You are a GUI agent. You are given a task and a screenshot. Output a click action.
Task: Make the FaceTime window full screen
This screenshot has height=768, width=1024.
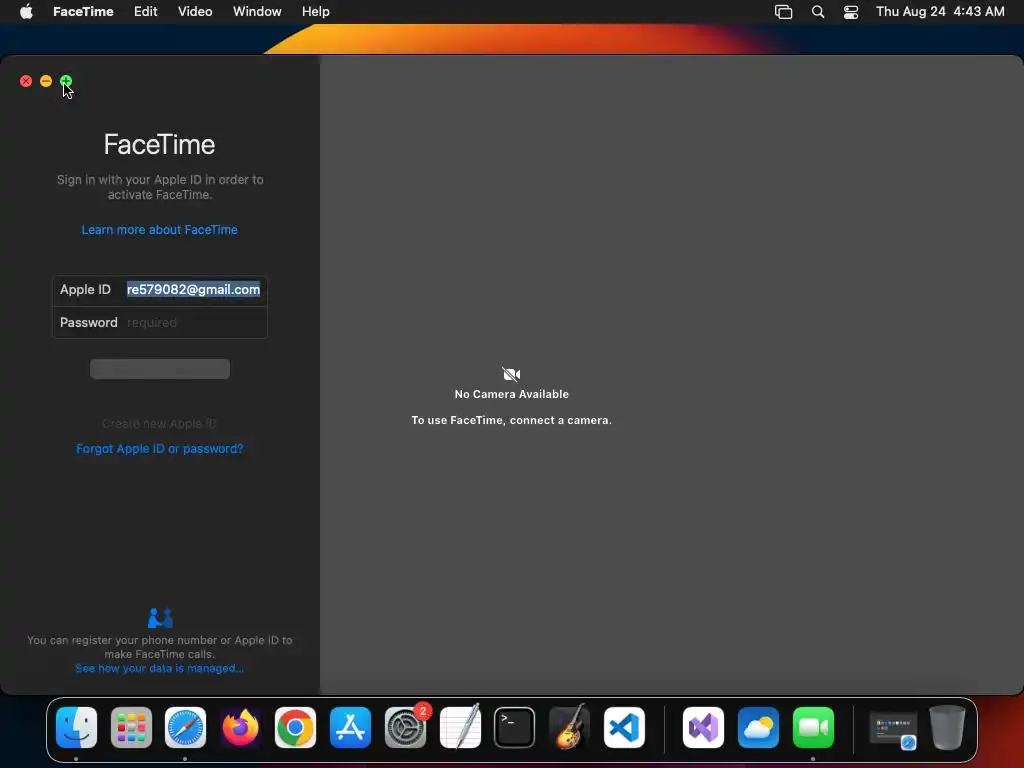pyautogui.click(x=66, y=81)
